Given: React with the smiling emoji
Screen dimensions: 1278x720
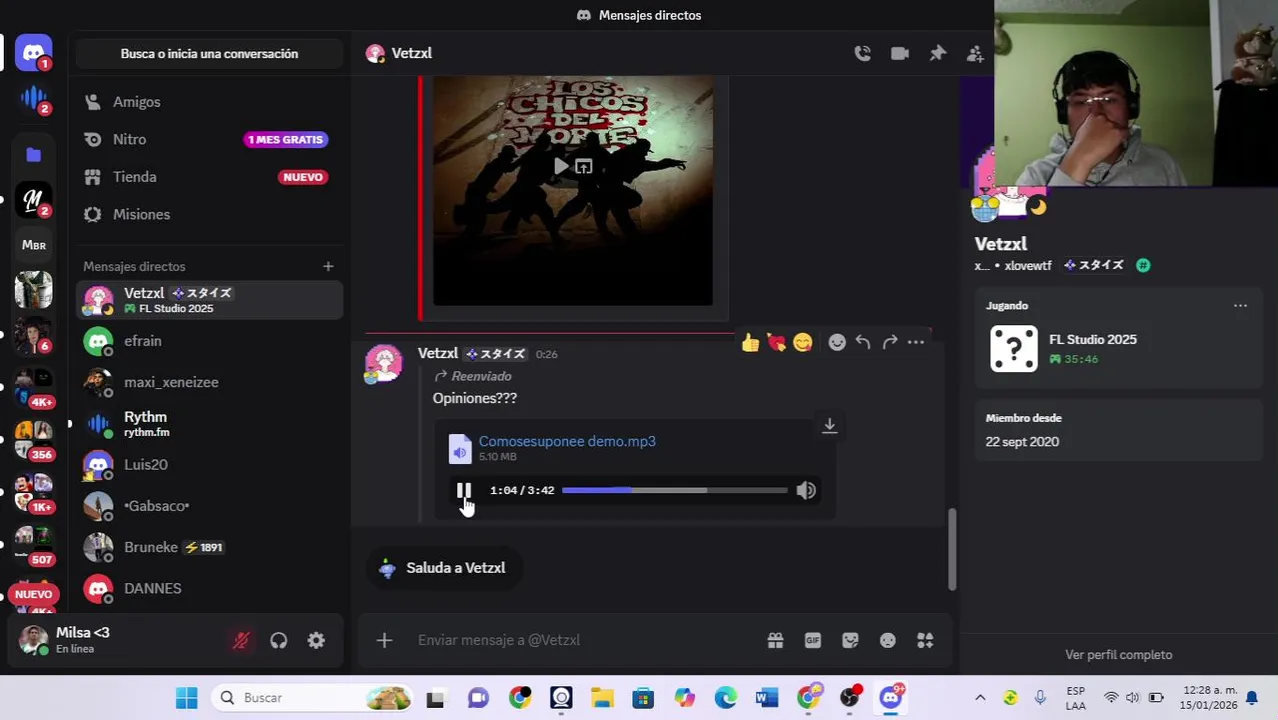Looking at the screenshot, I should point(802,343).
